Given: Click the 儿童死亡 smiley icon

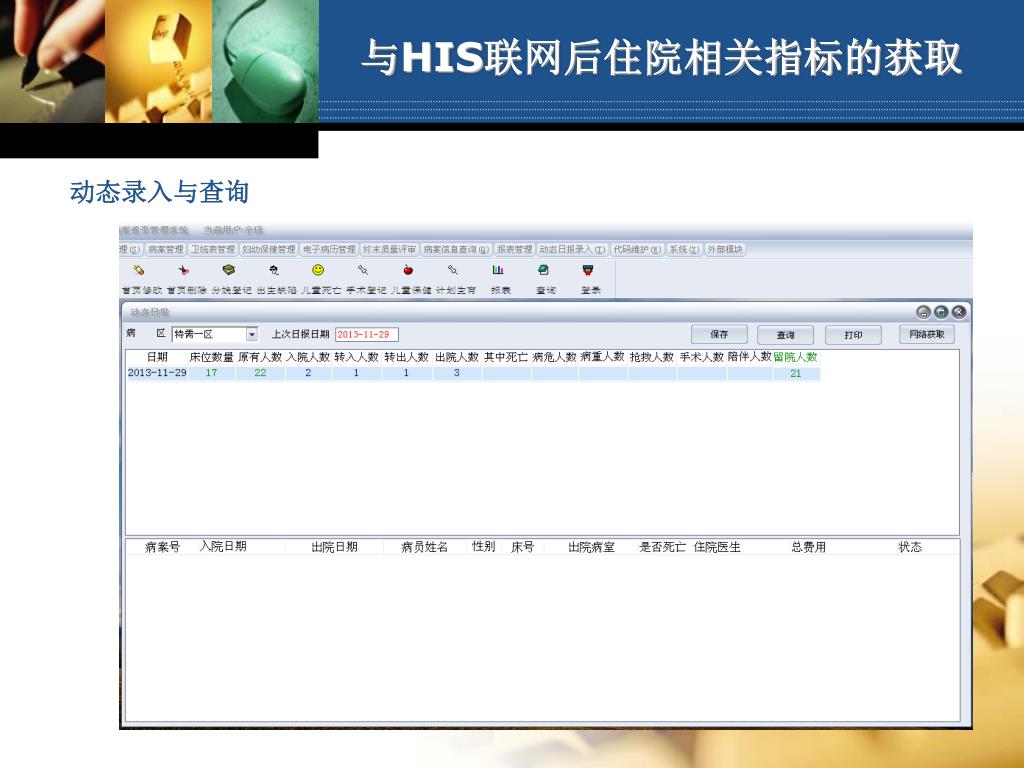Looking at the screenshot, I should pyautogui.click(x=318, y=271).
